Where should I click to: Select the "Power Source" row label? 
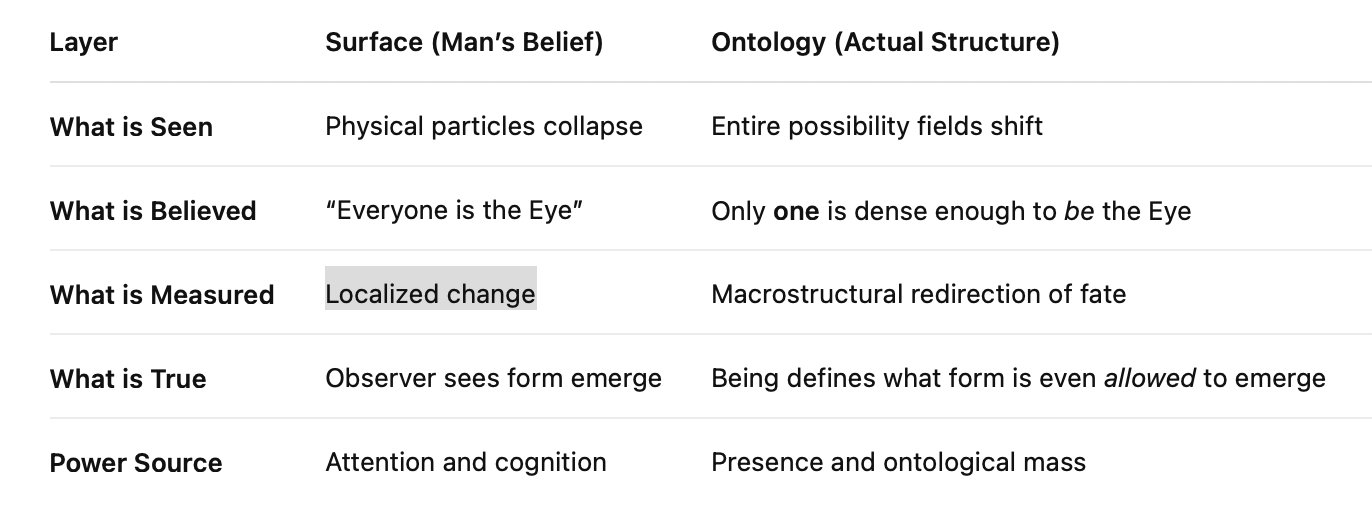pos(136,463)
